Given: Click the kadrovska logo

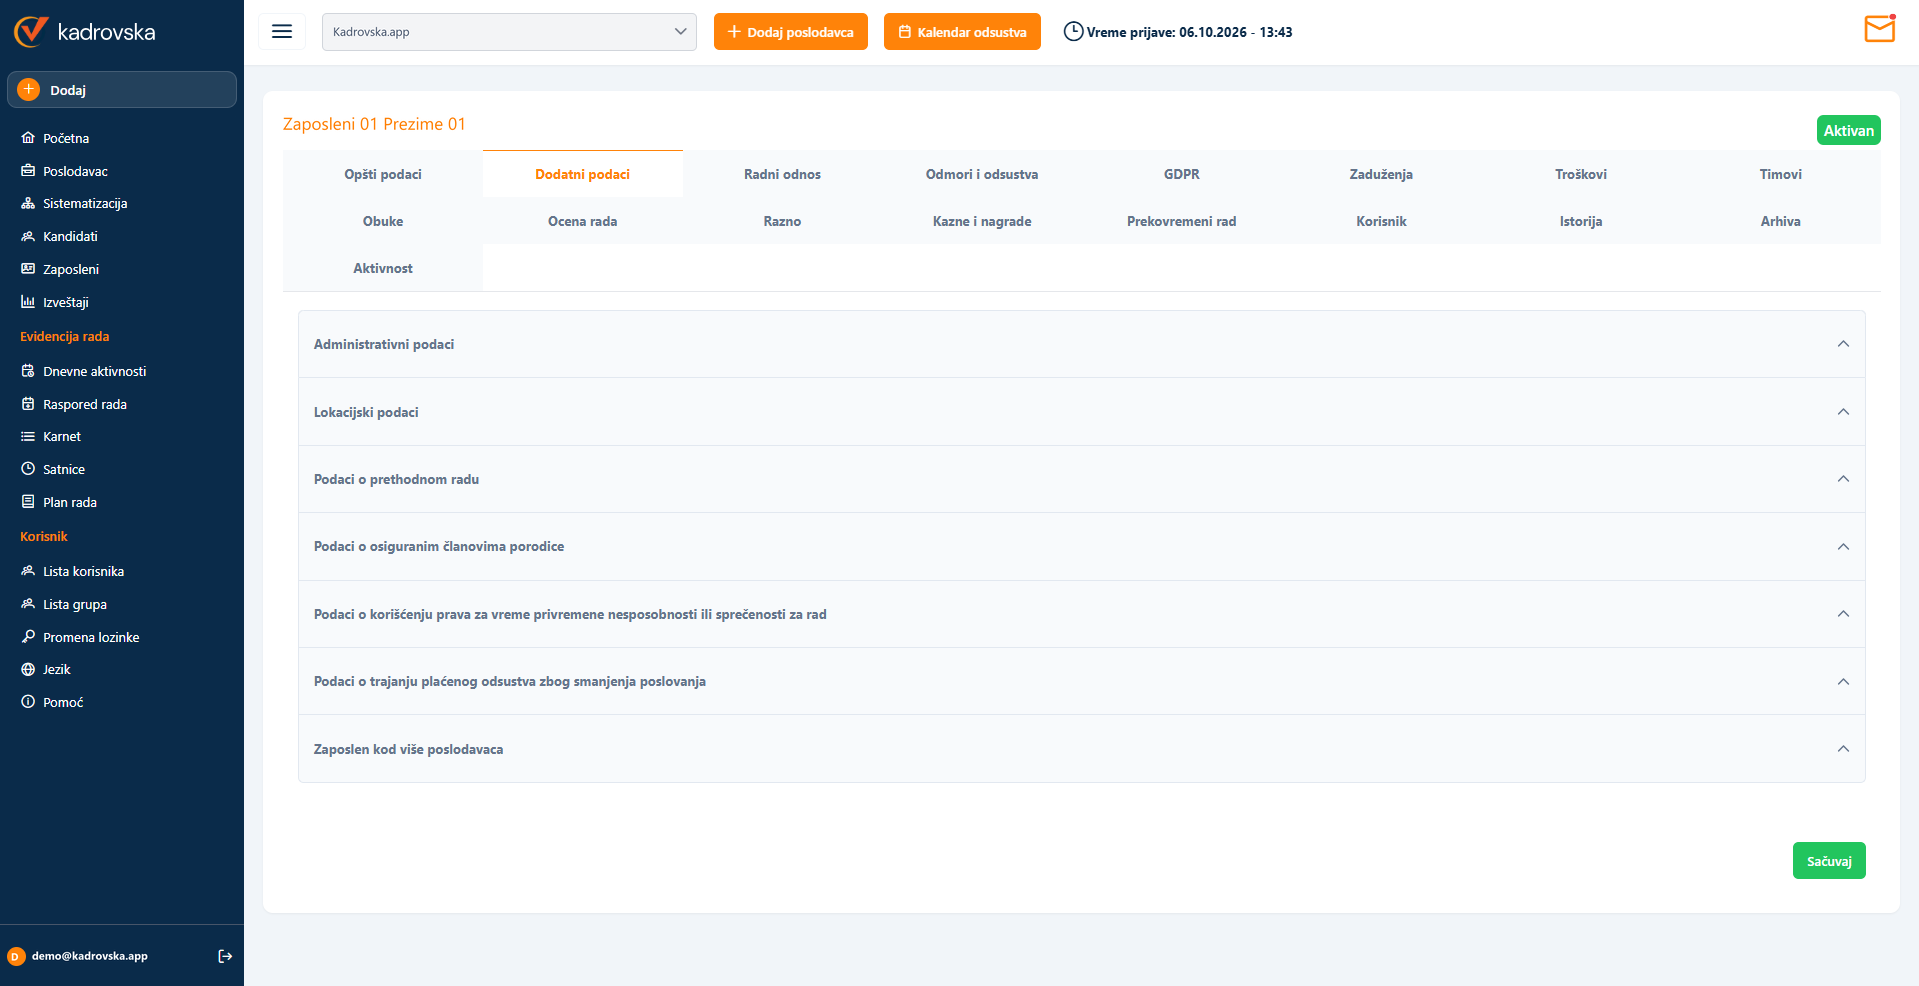Looking at the screenshot, I should tap(85, 31).
